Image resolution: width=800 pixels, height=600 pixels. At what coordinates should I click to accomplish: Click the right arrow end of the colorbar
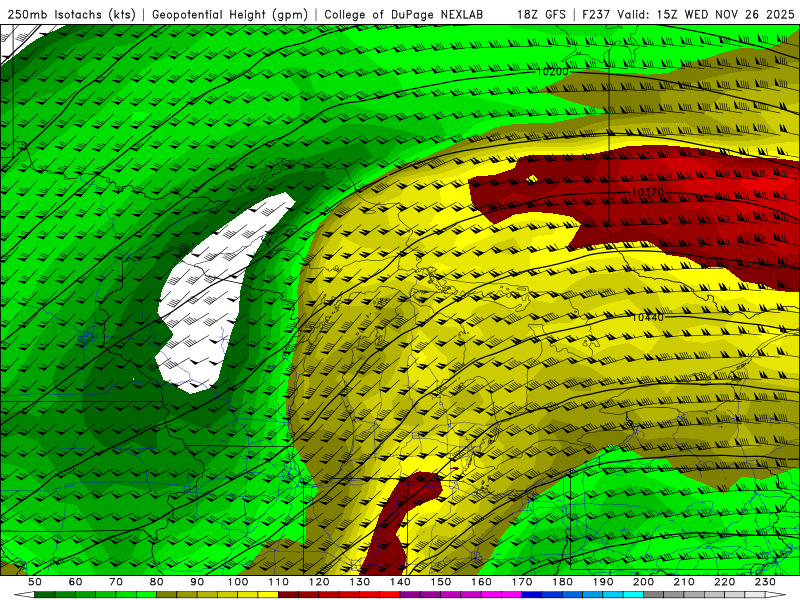tap(776, 595)
